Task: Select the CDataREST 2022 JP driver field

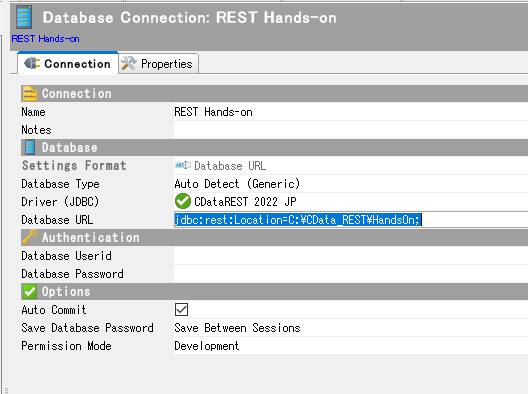Action: coord(351,202)
